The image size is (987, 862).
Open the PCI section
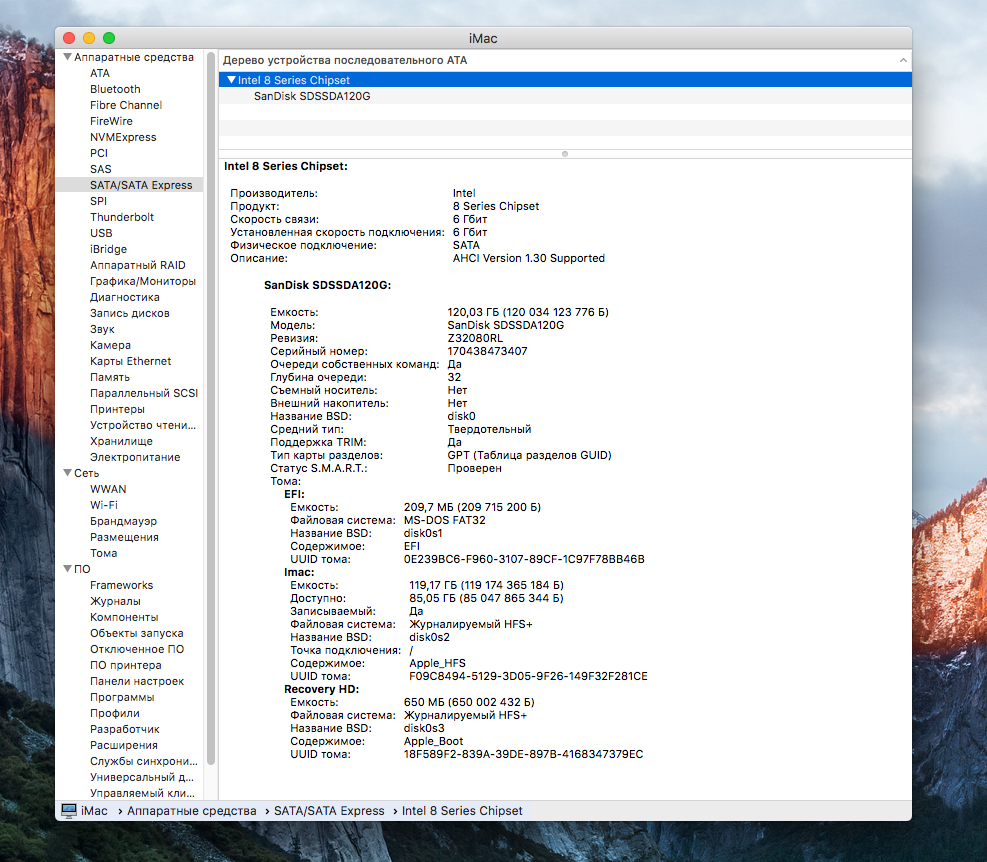tap(99, 153)
